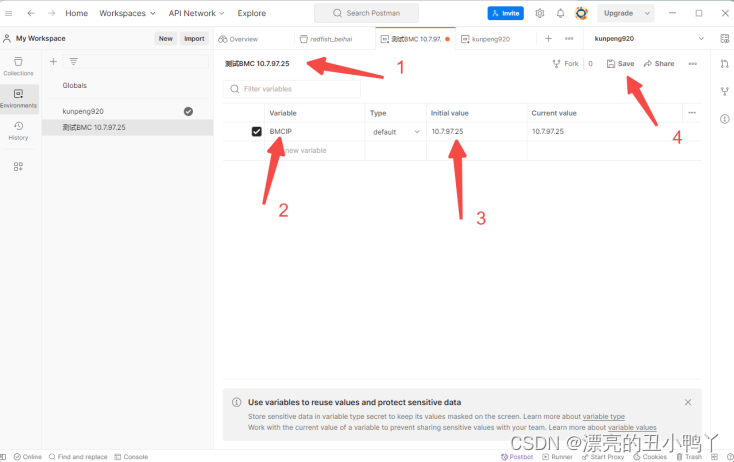
Task: Dismiss the variables info banner
Action: 688,402
